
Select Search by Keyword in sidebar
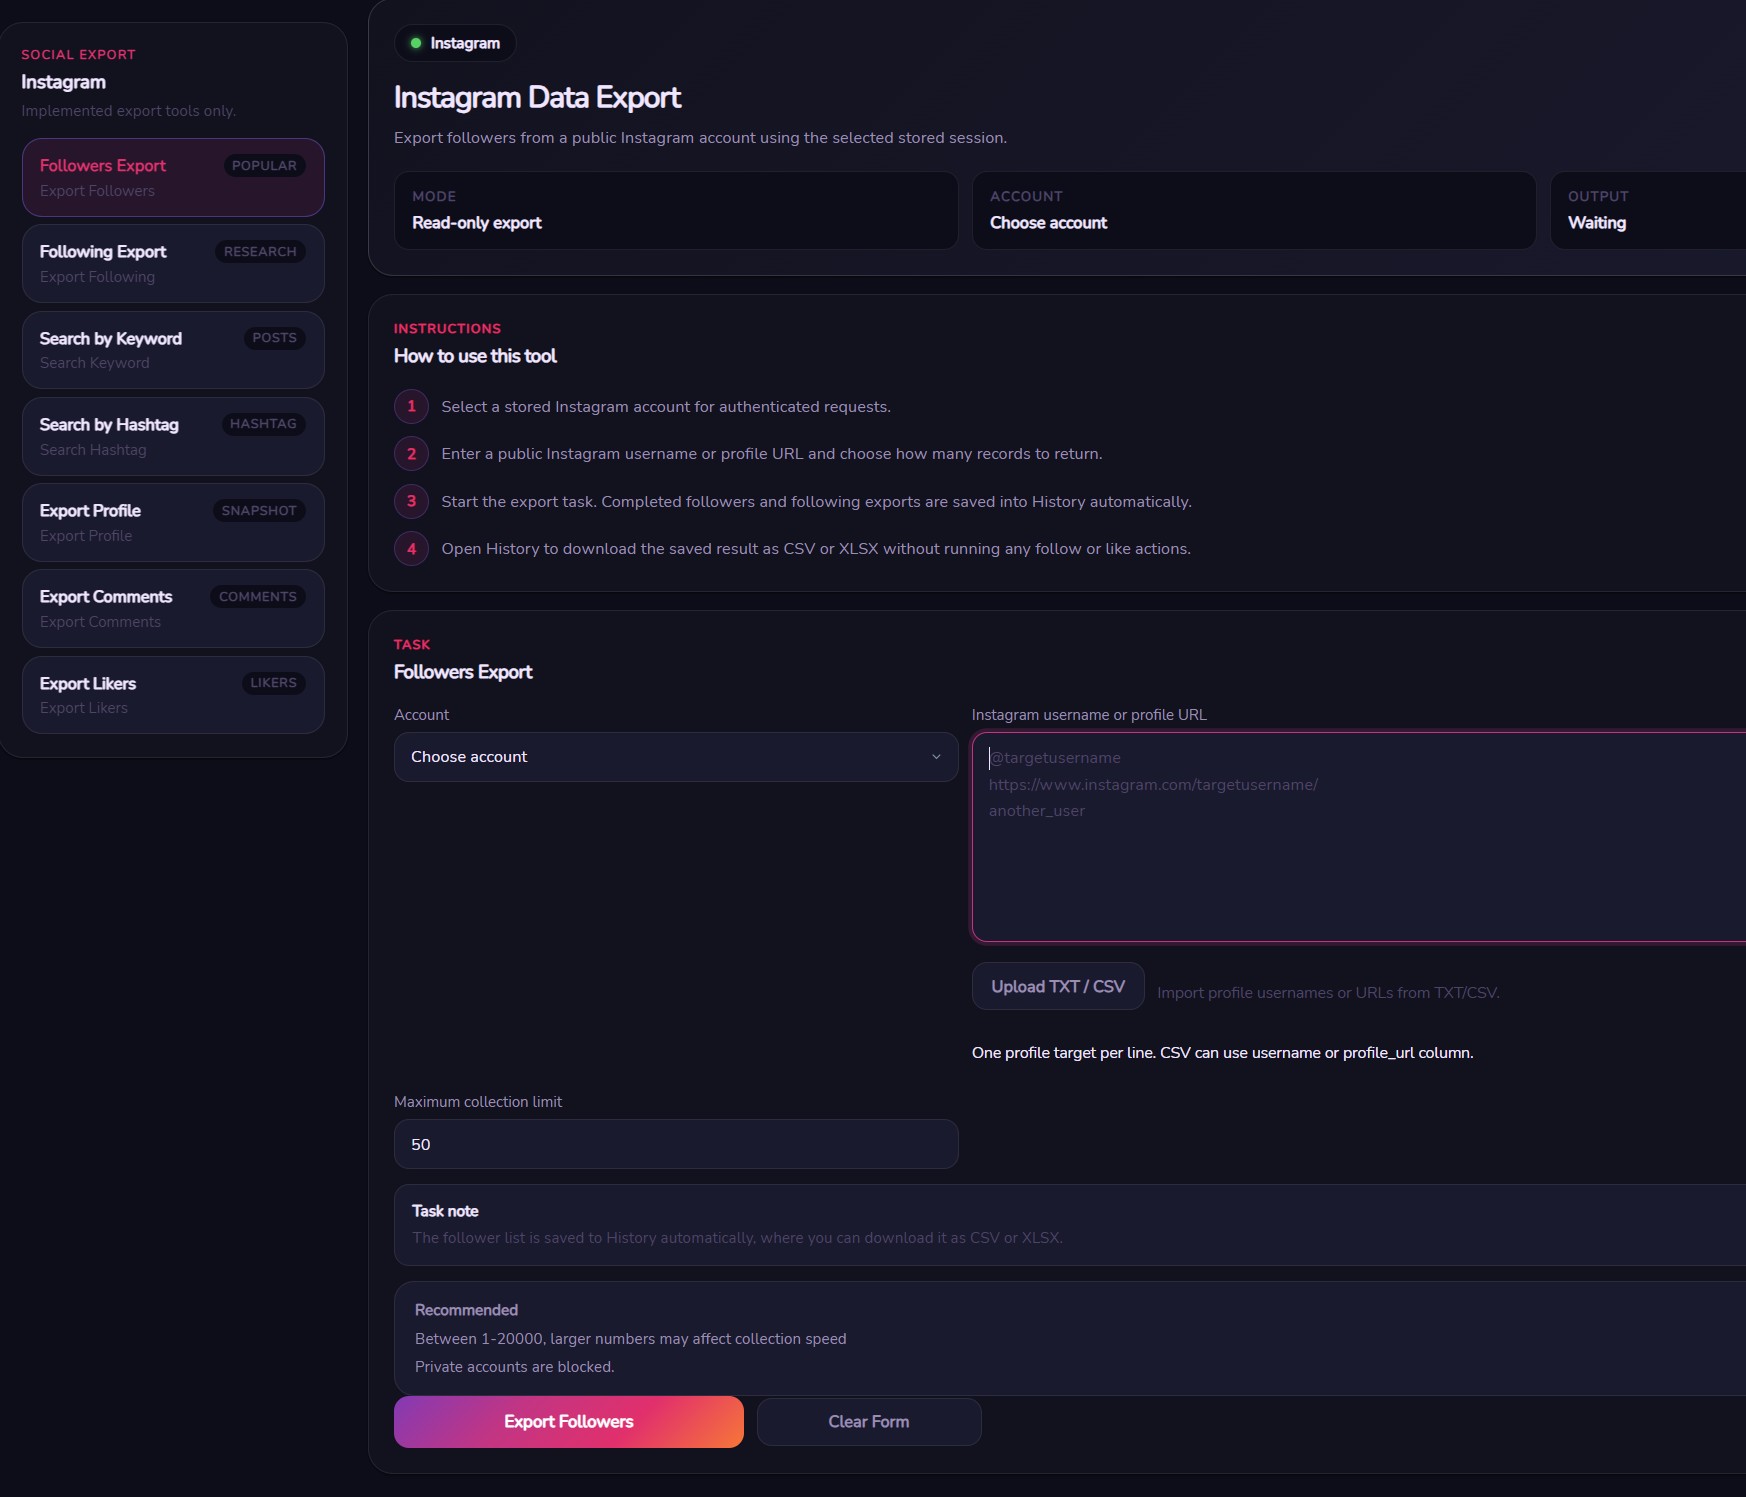tap(173, 350)
